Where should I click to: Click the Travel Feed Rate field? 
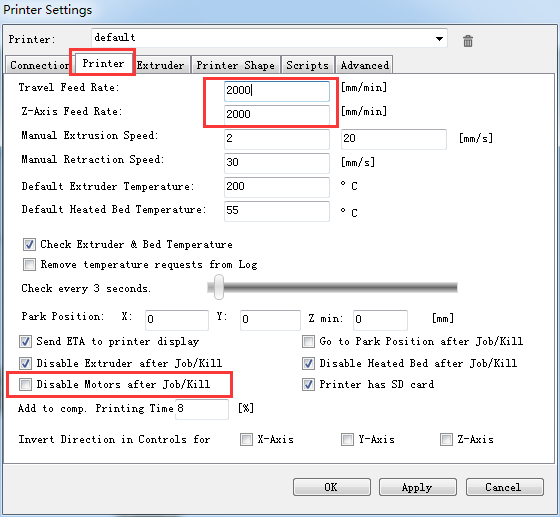pyautogui.click(x=277, y=91)
